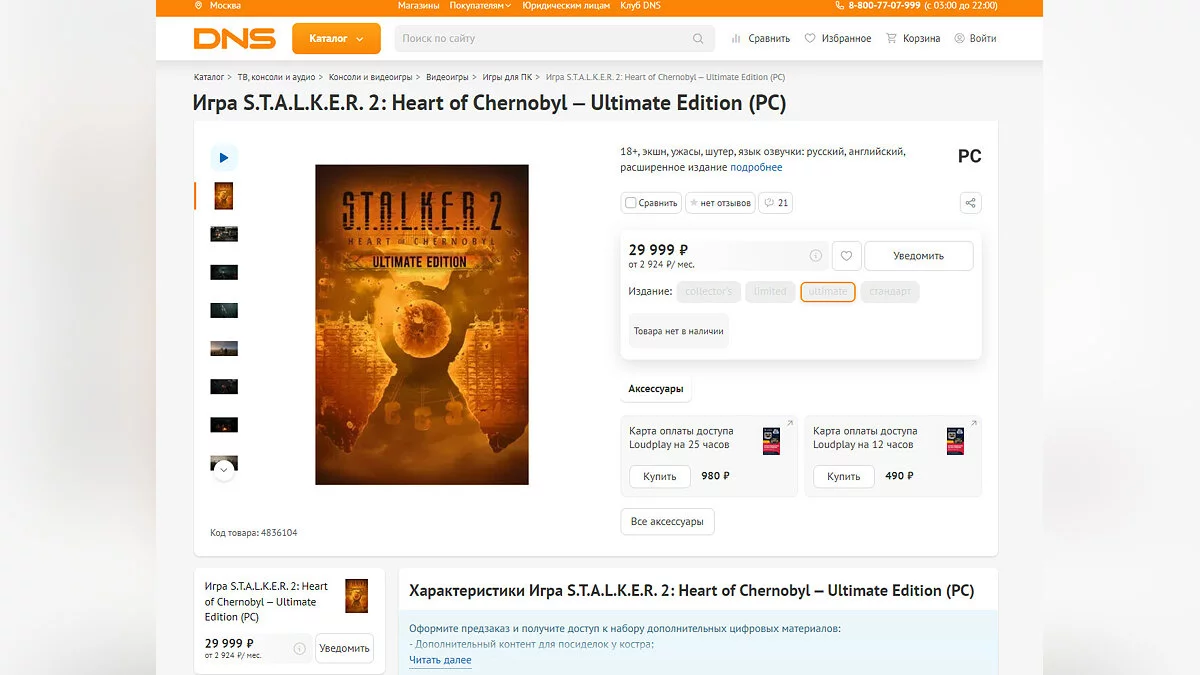
Task: Expand more thumbnails with the down chevron
Action: (224, 469)
